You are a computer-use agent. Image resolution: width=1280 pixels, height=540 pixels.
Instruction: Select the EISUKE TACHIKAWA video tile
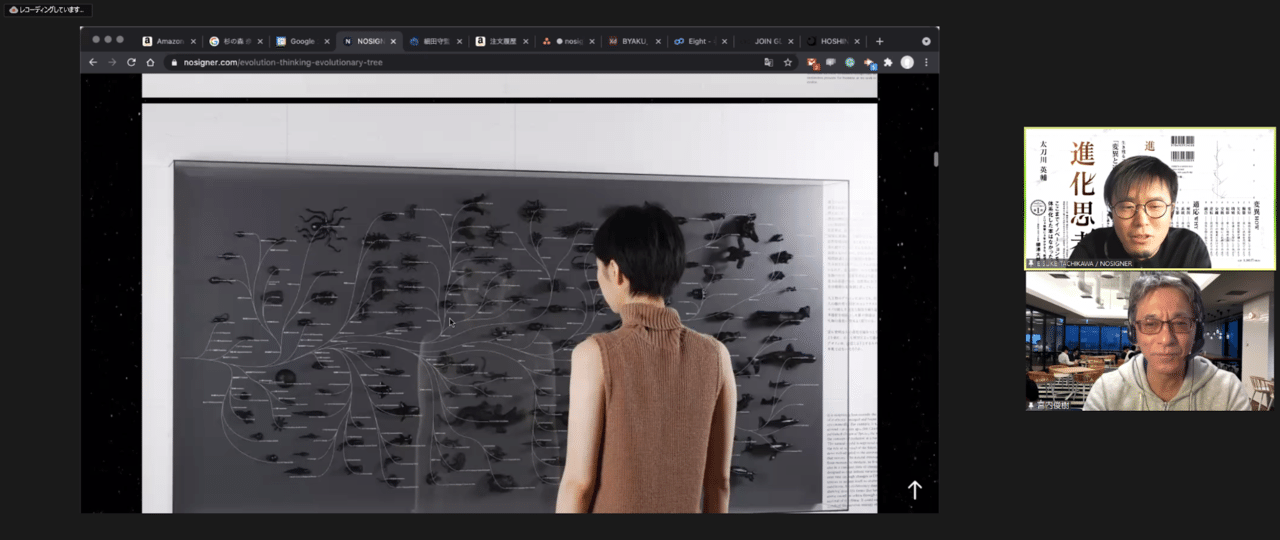pyautogui.click(x=1149, y=198)
